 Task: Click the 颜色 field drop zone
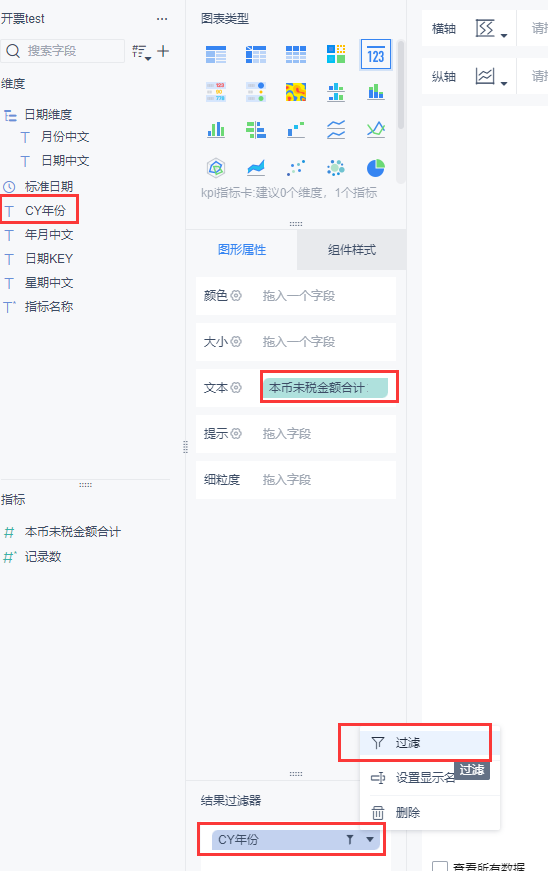click(x=328, y=296)
